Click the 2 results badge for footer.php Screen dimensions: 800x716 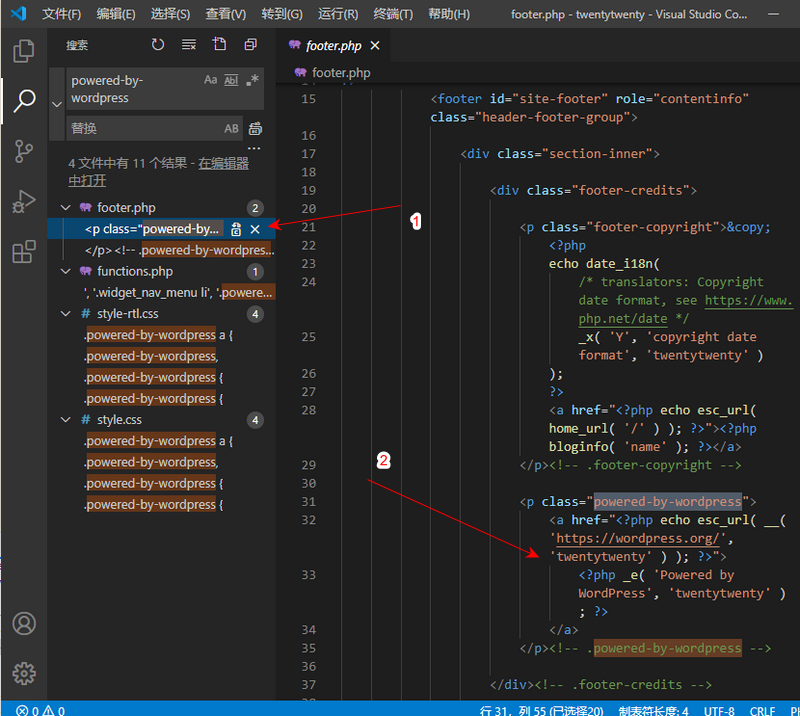click(x=255, y=208)
